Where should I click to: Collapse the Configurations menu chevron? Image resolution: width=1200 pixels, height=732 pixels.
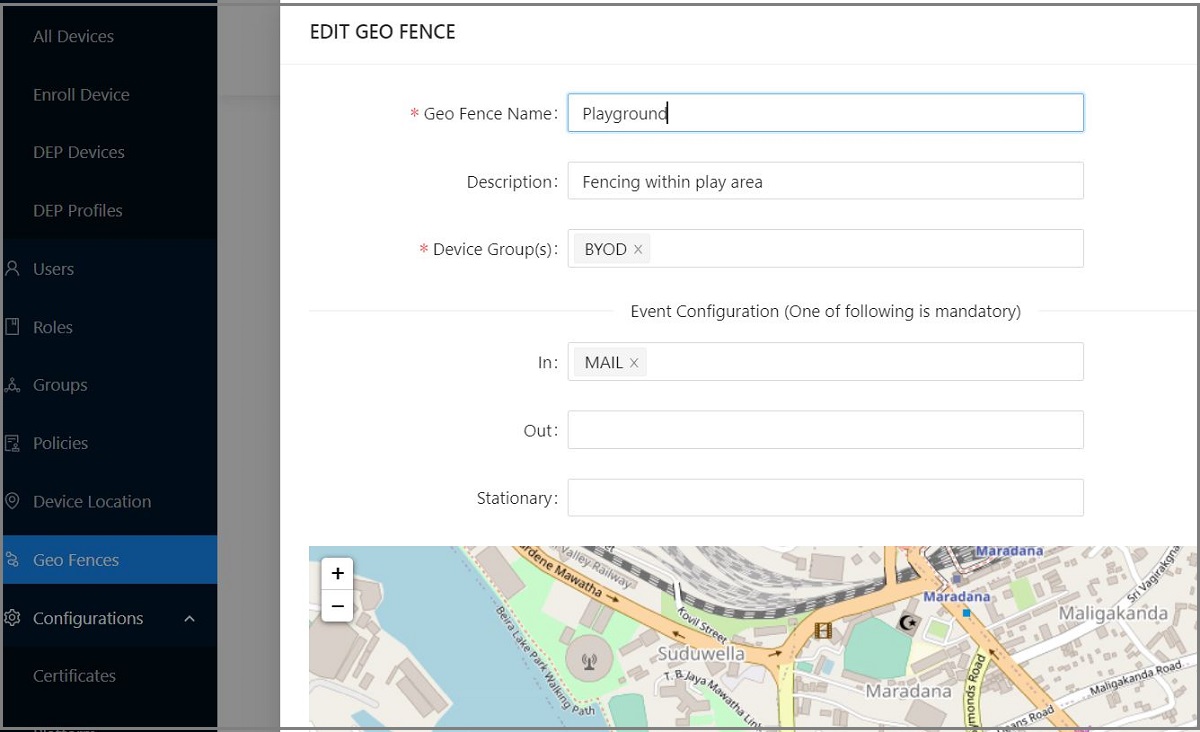click(190, 619)
